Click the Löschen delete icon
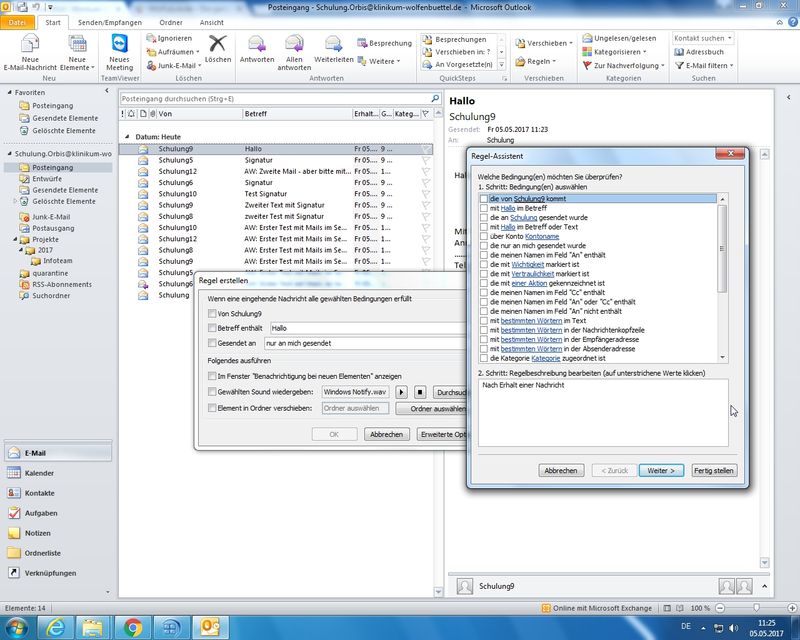 click(x=217, y=45)
